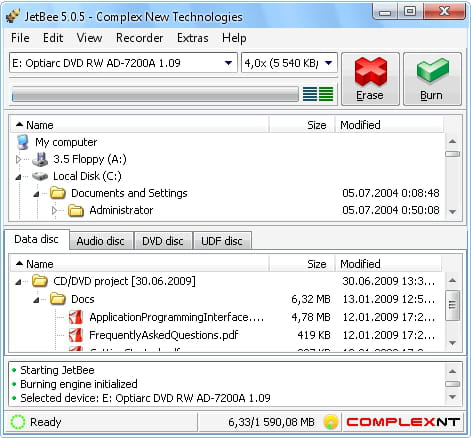
Task: Open the burn speed dropdown
Action: pyautogui.click(x=328, y=63)
